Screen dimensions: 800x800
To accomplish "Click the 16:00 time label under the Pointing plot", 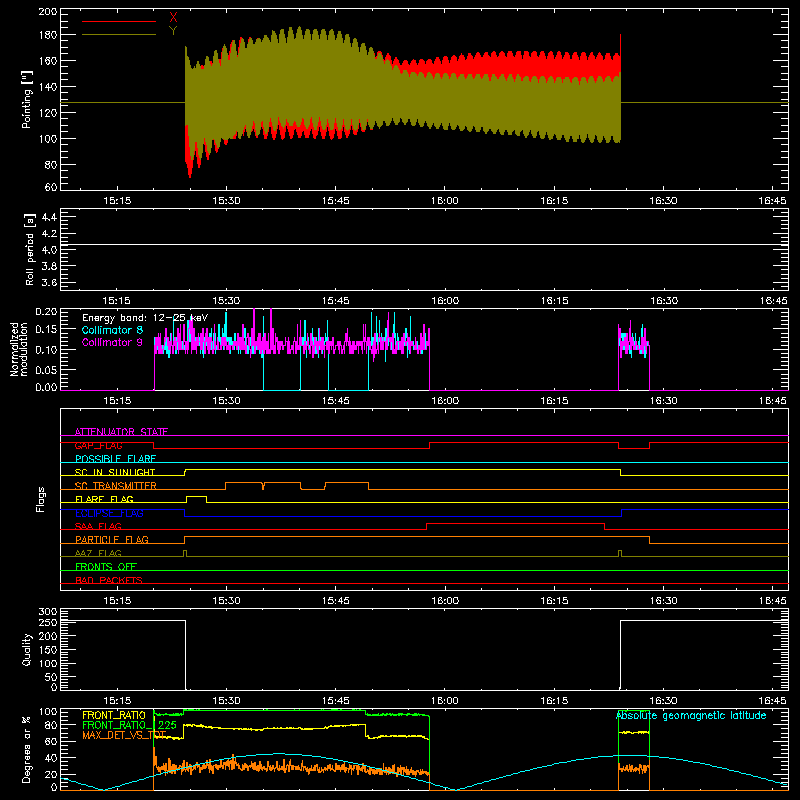I will pyautogui.click(x=445, y=201).
